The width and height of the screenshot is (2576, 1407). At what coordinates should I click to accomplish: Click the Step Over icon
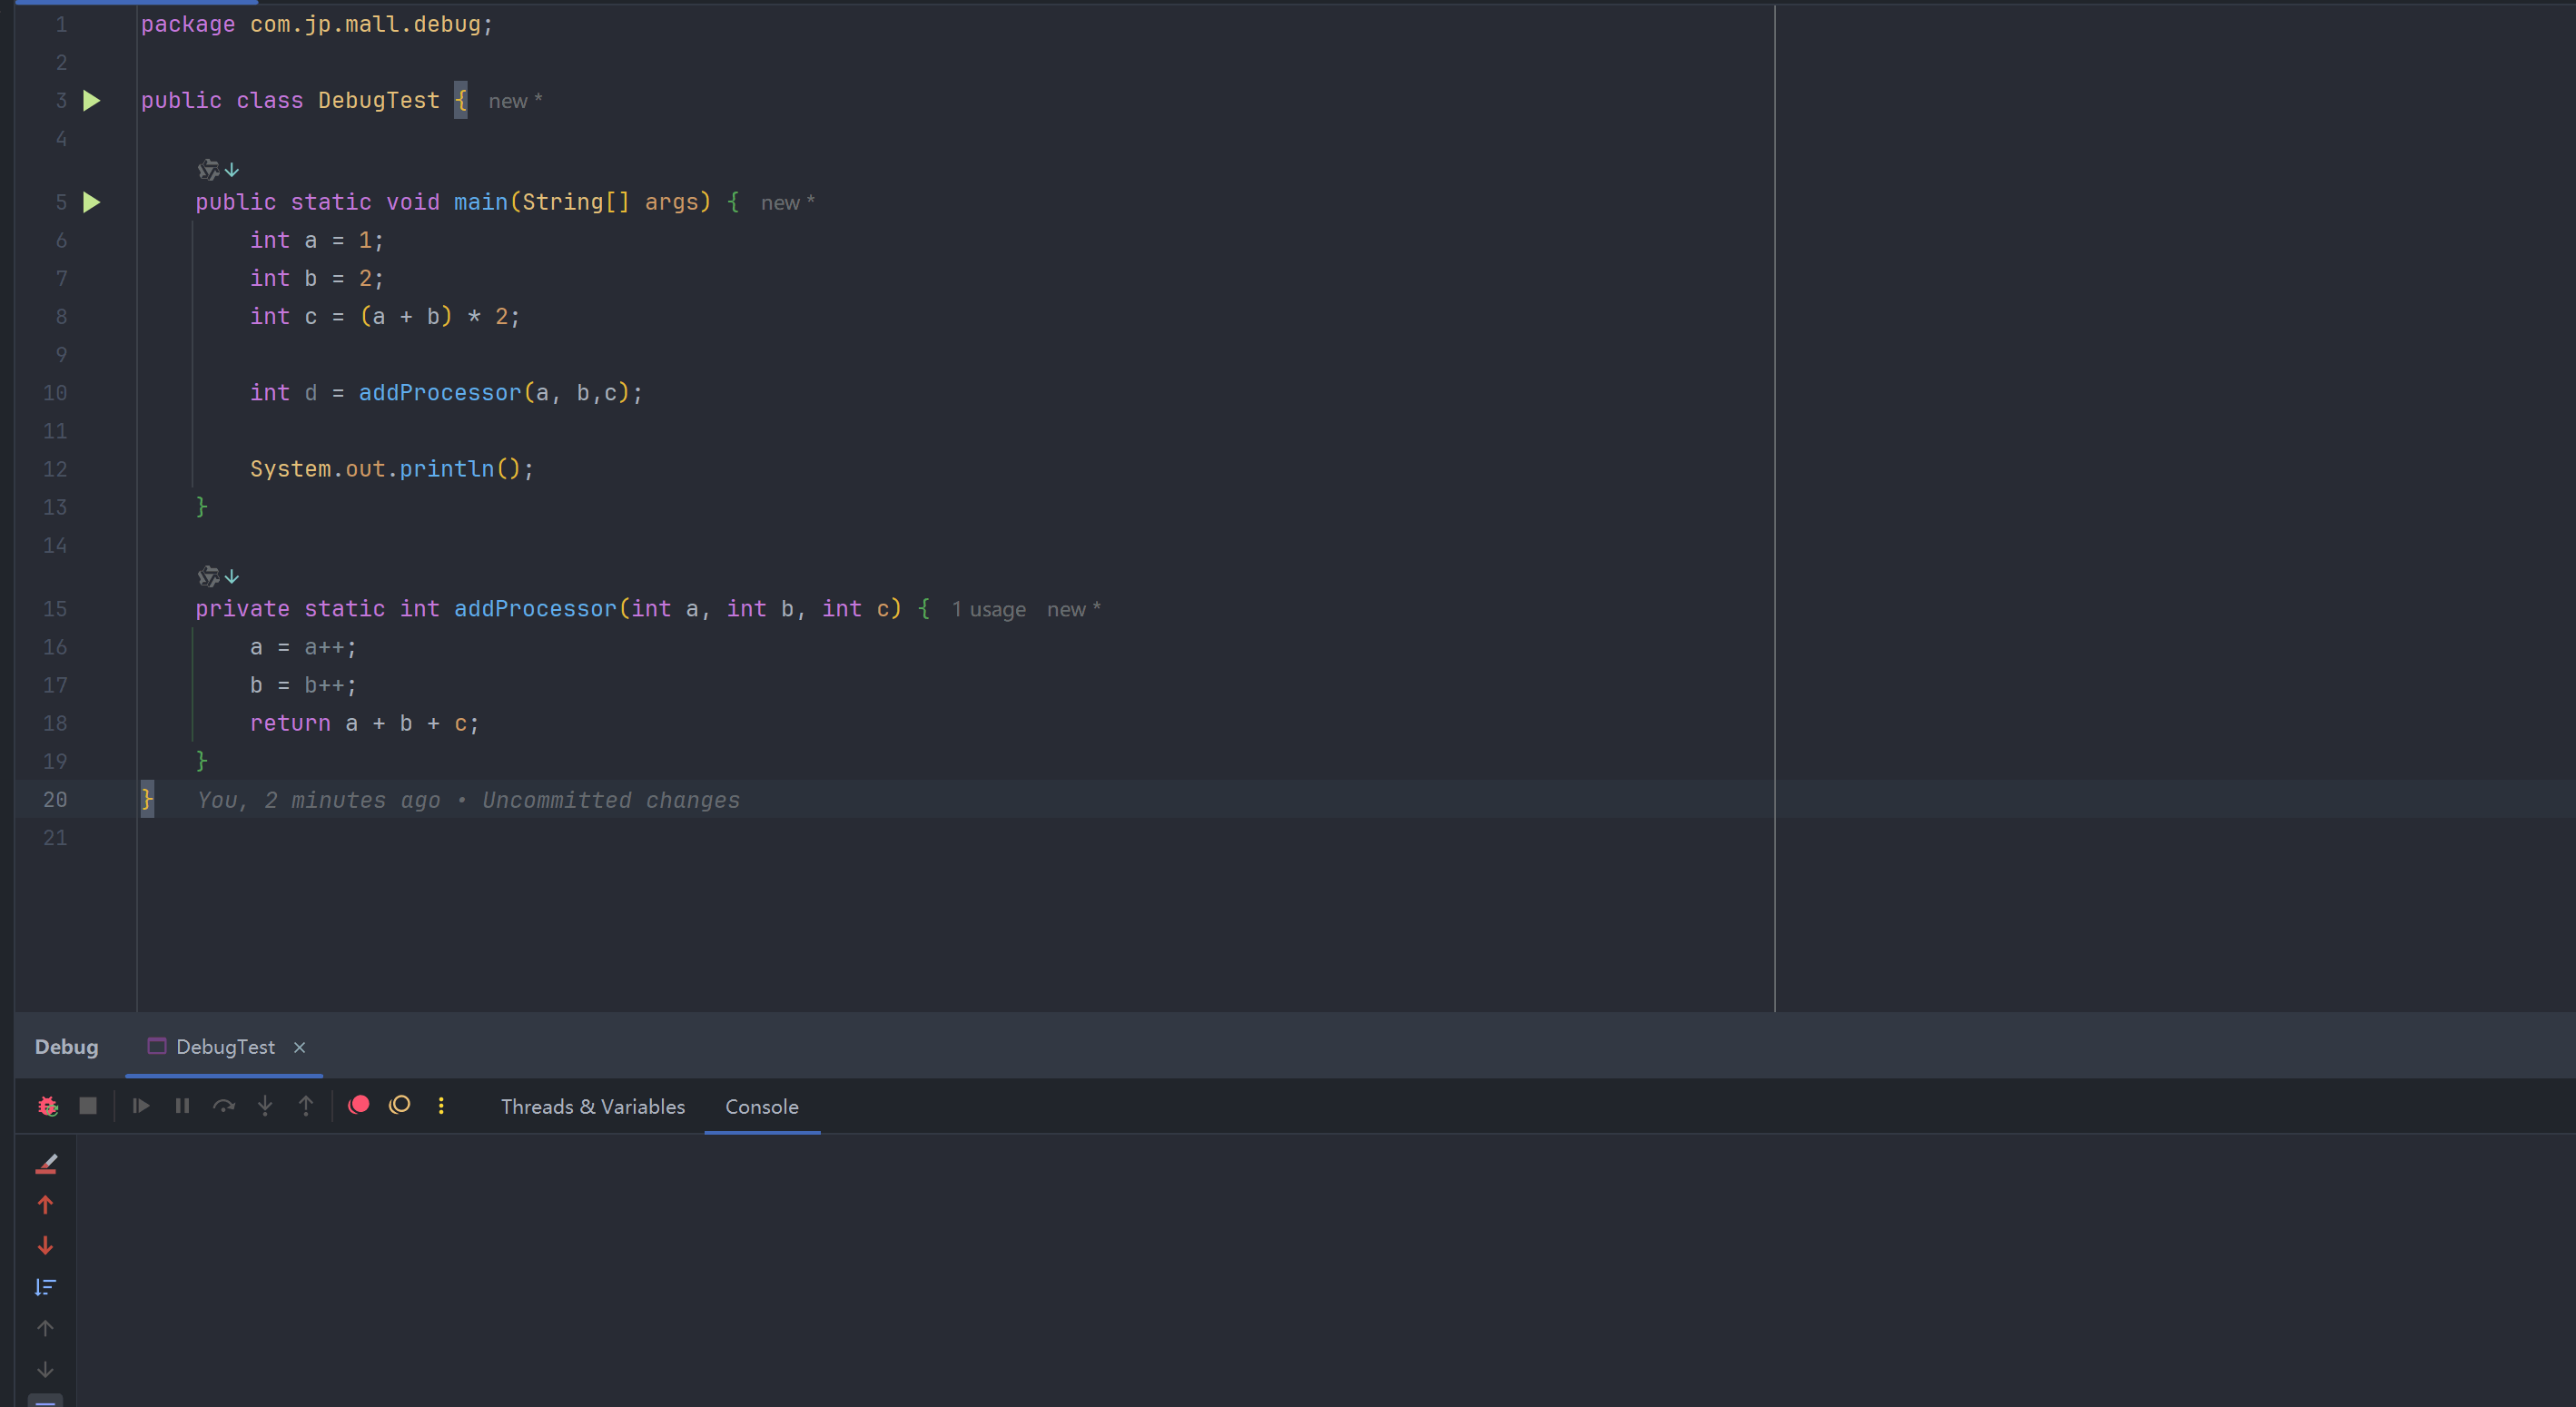coord(224,1106)
